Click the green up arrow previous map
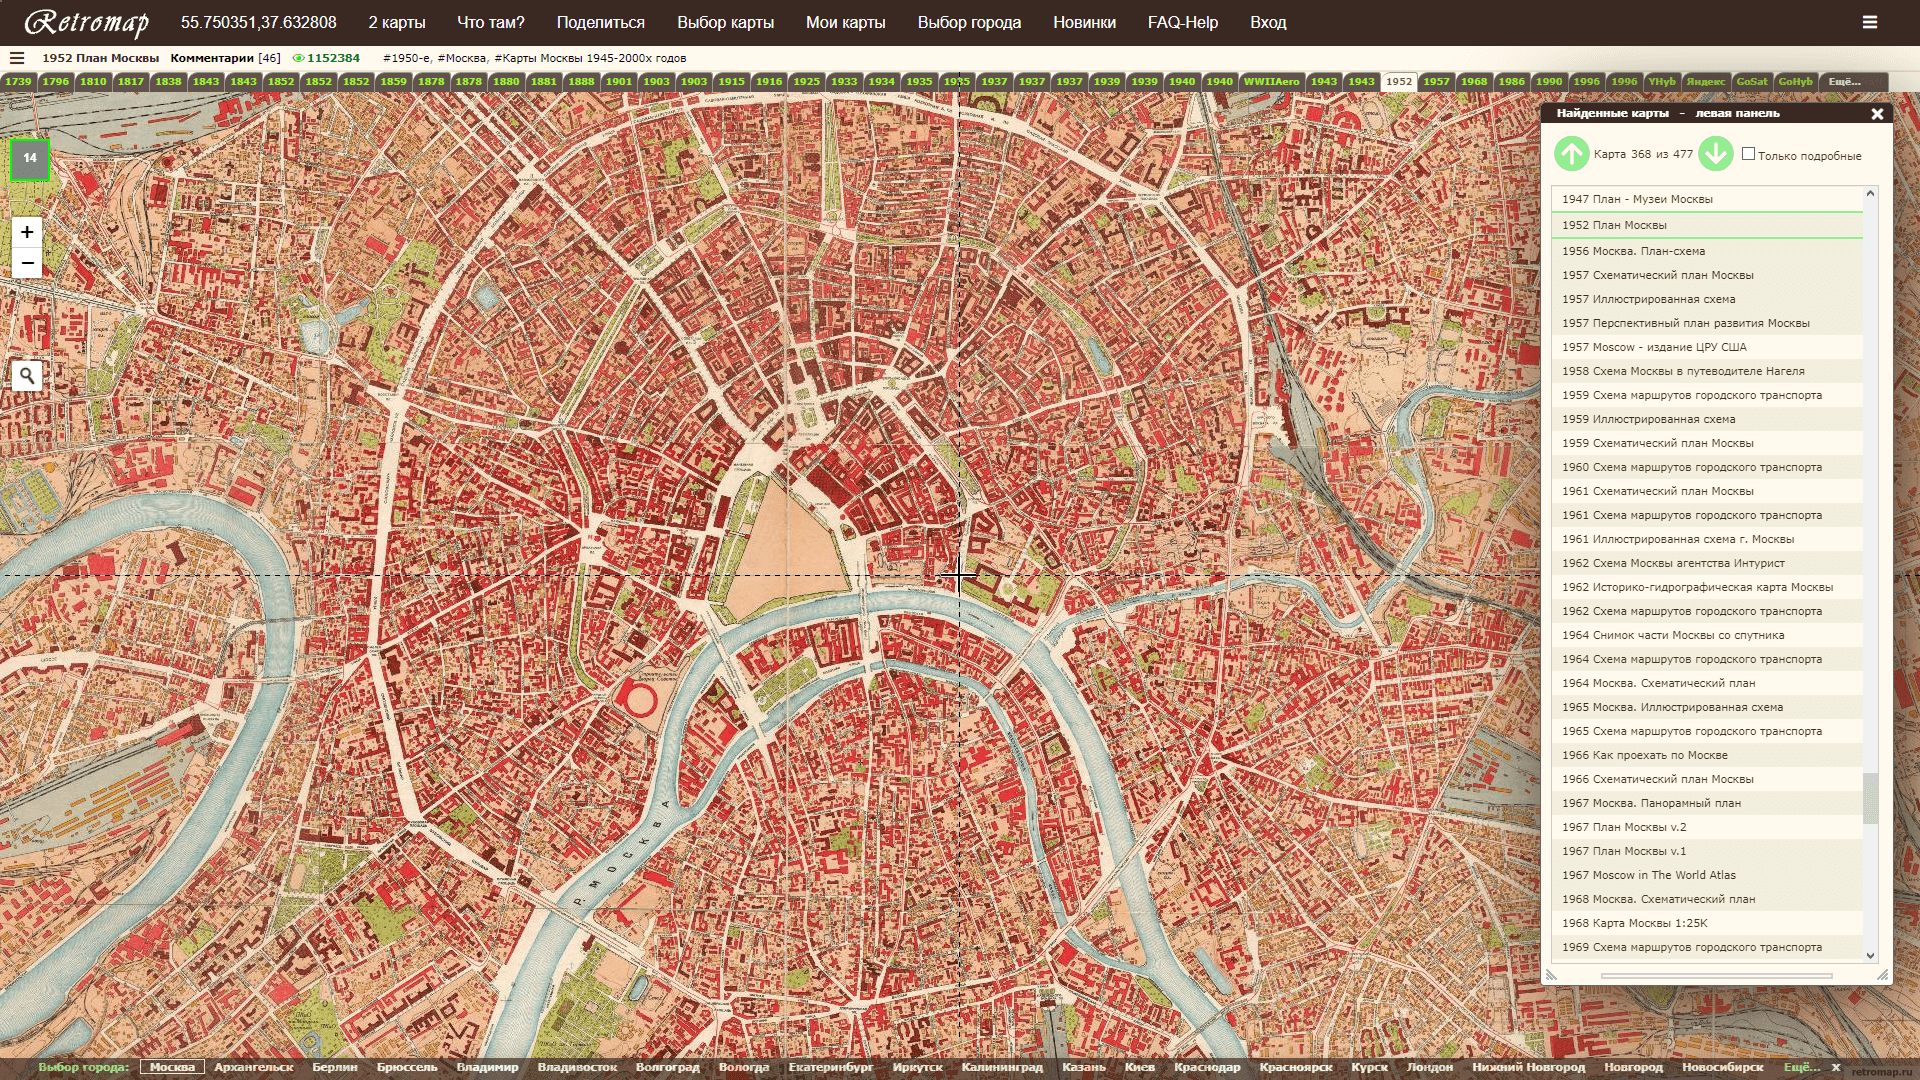The image size is (1920, 1080). pyautogui.click(x=1571, y=154)
